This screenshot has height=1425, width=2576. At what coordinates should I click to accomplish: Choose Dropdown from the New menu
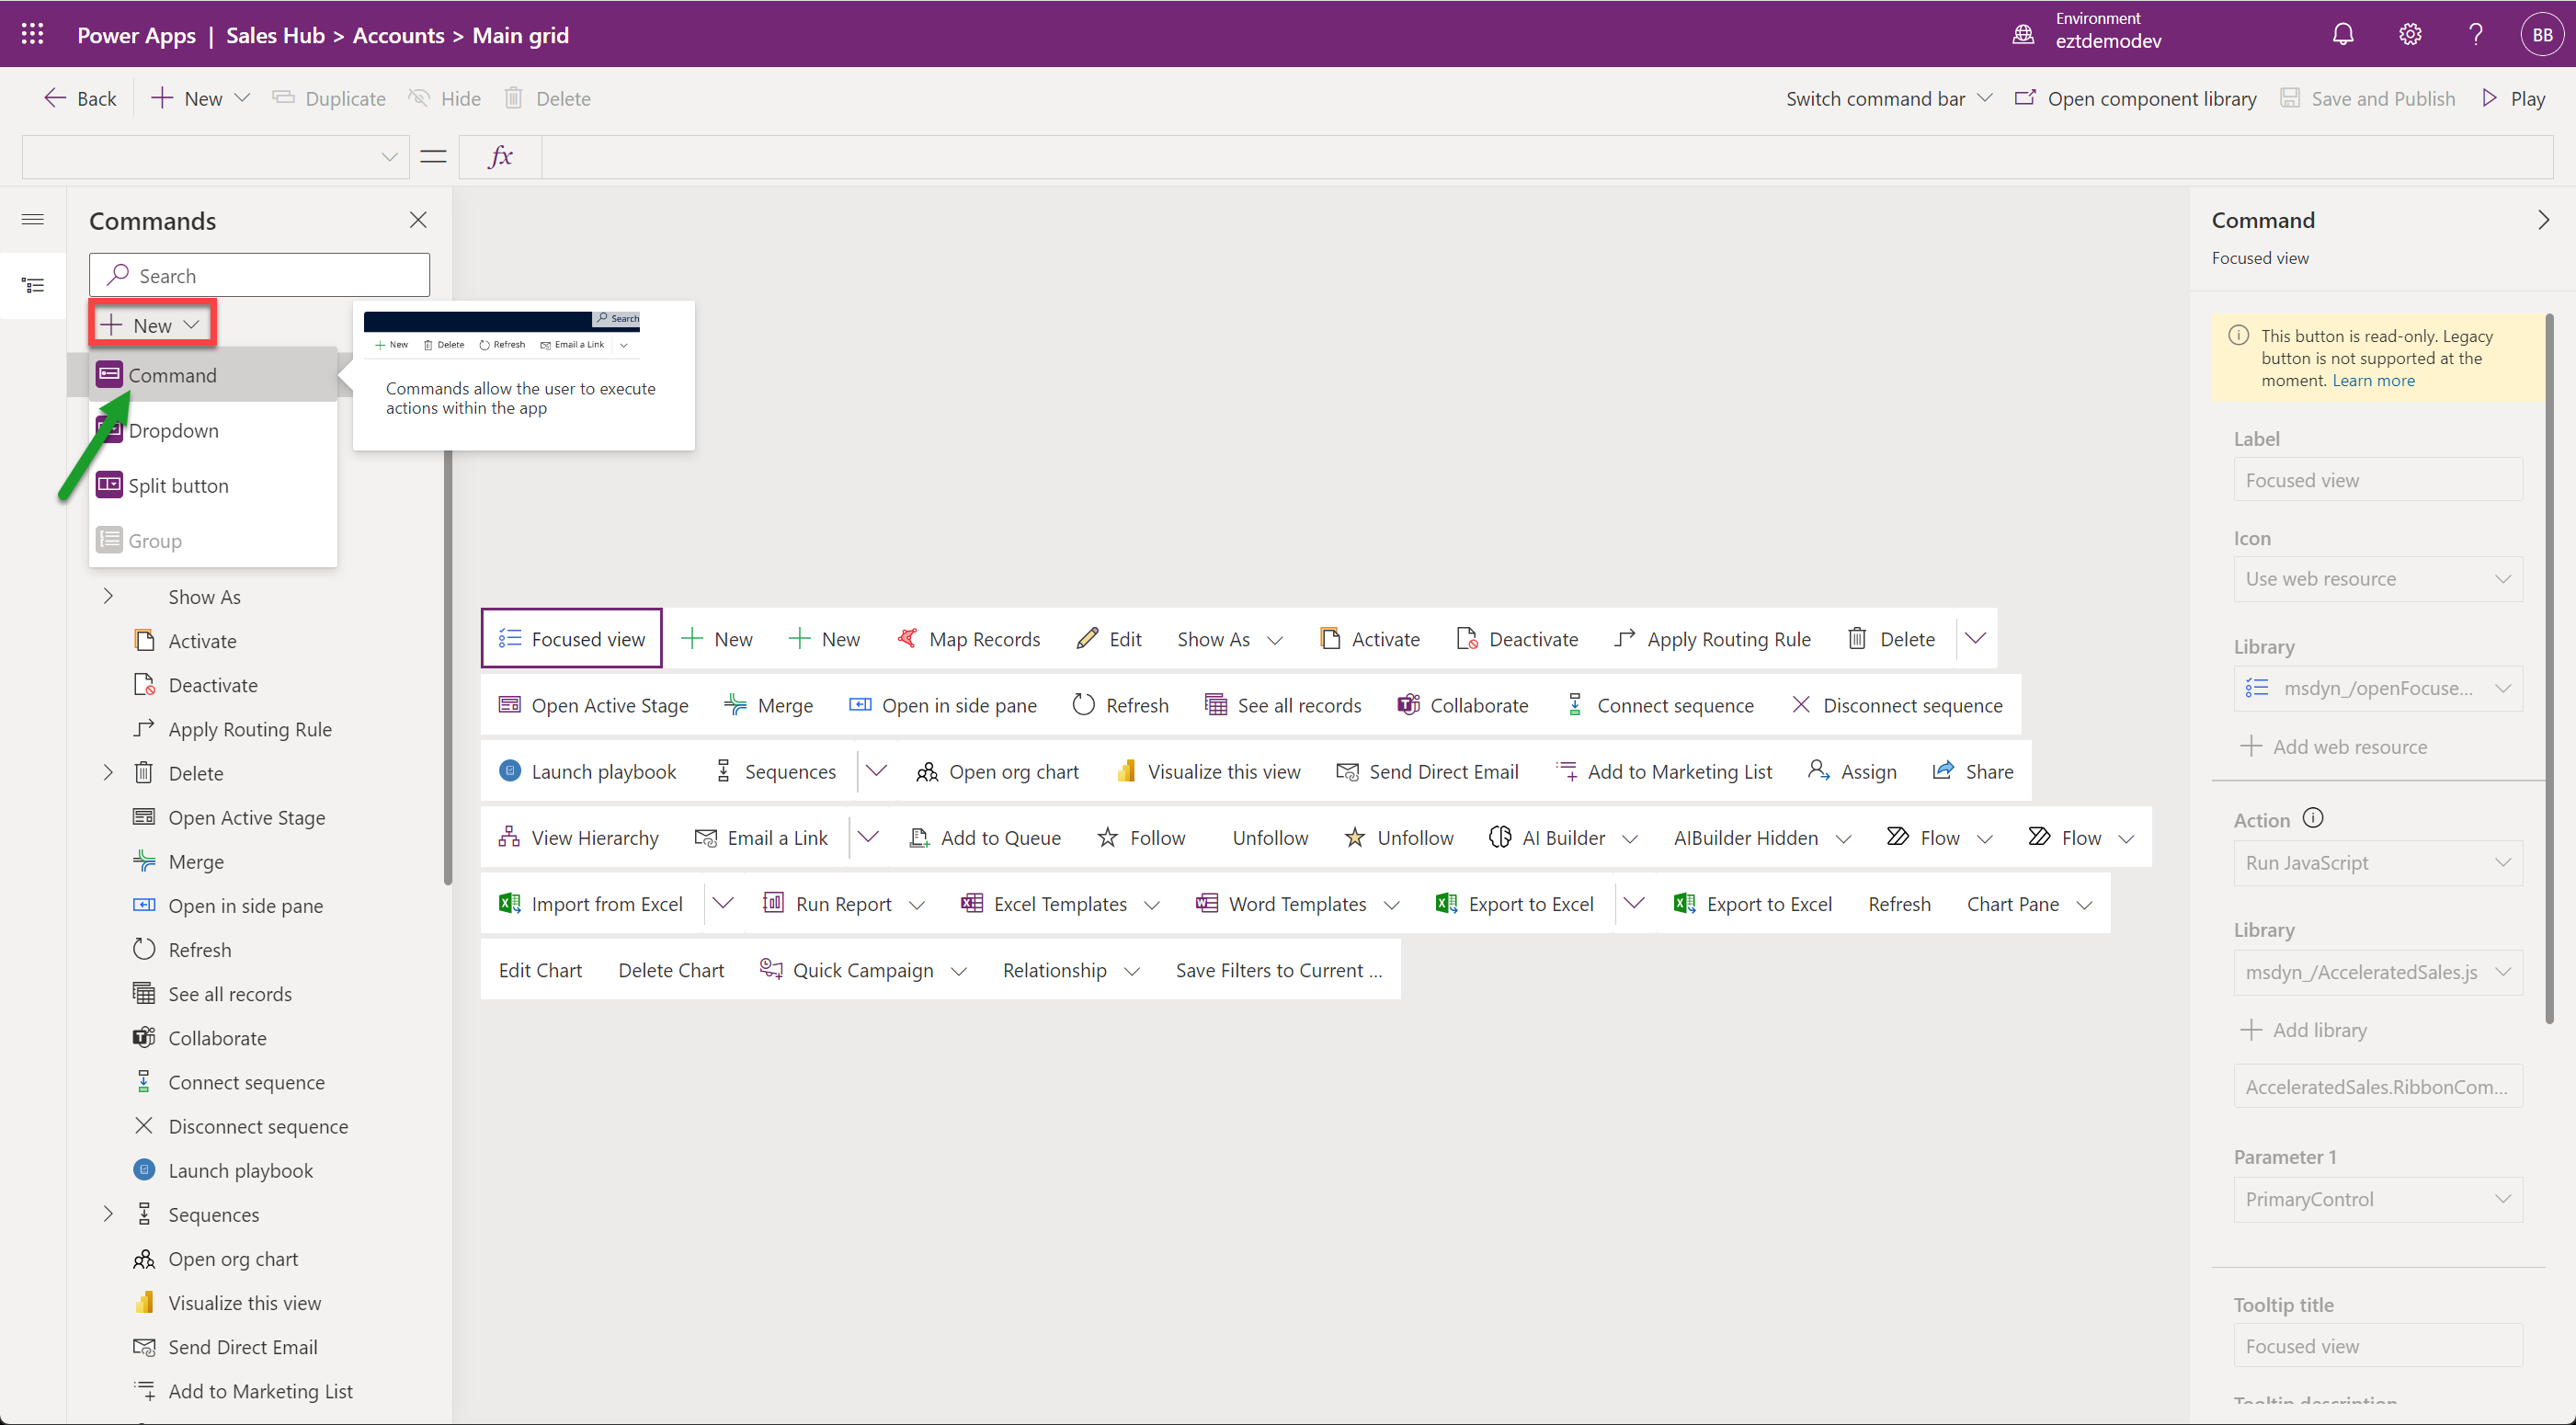(x=173, y=430)
